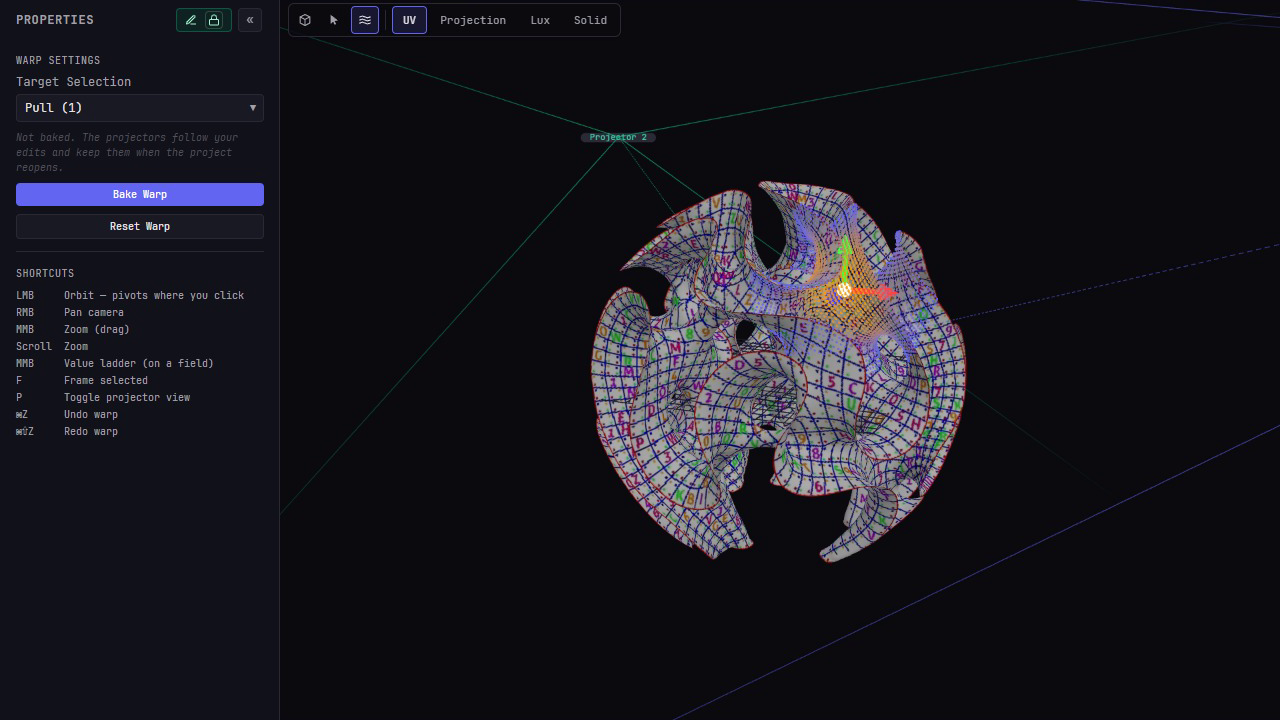Screen dimensions: 1280x720
Task: Click the Bake Warp button
Action: [140, 194]
